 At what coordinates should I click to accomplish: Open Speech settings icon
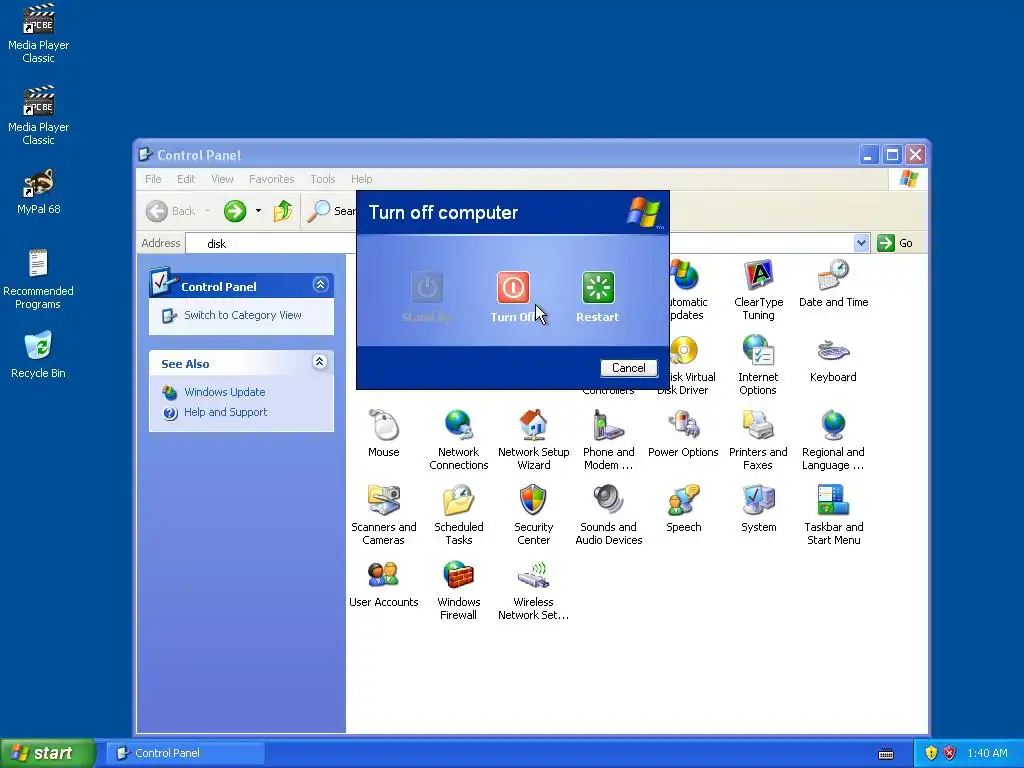[x=684, y=509]
